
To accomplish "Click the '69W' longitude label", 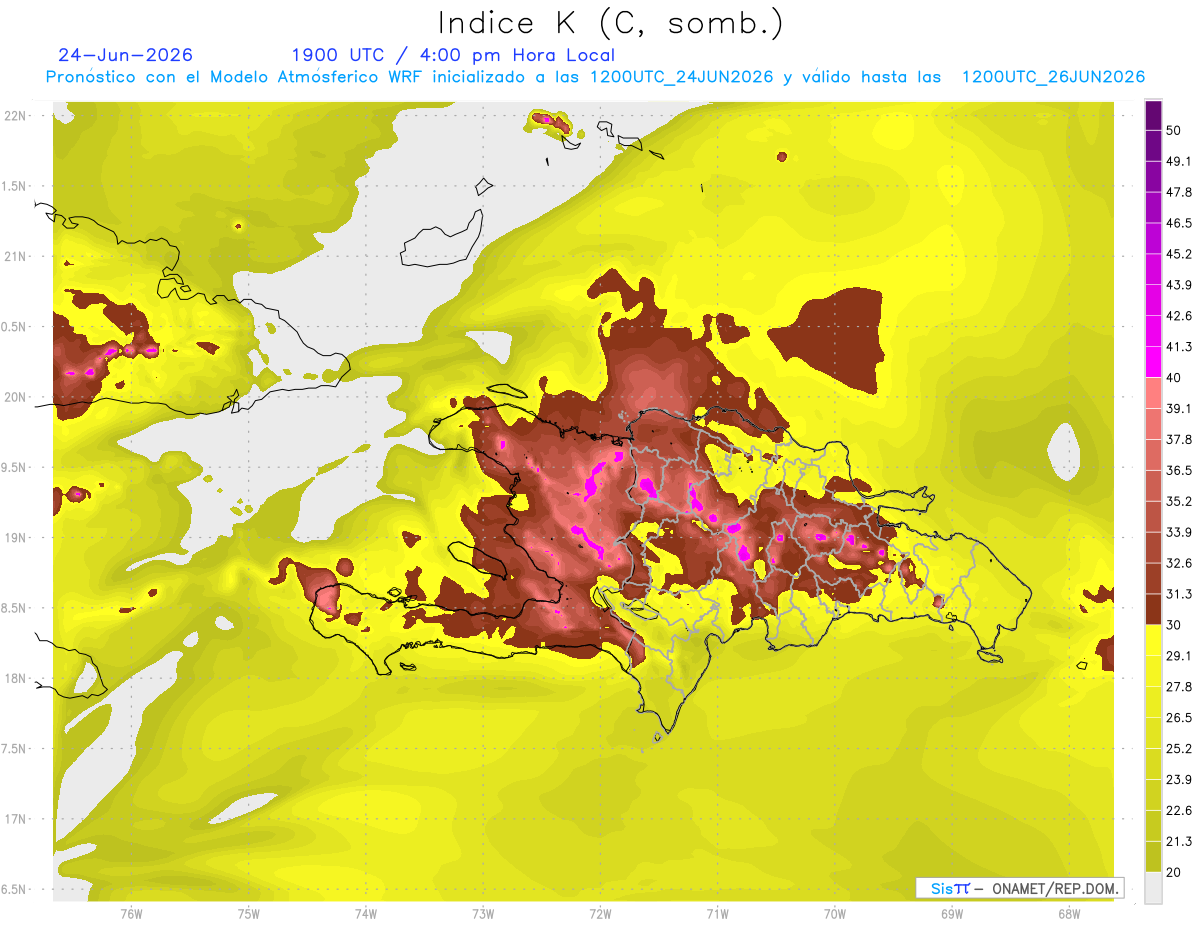I will (x=952, y=914).
